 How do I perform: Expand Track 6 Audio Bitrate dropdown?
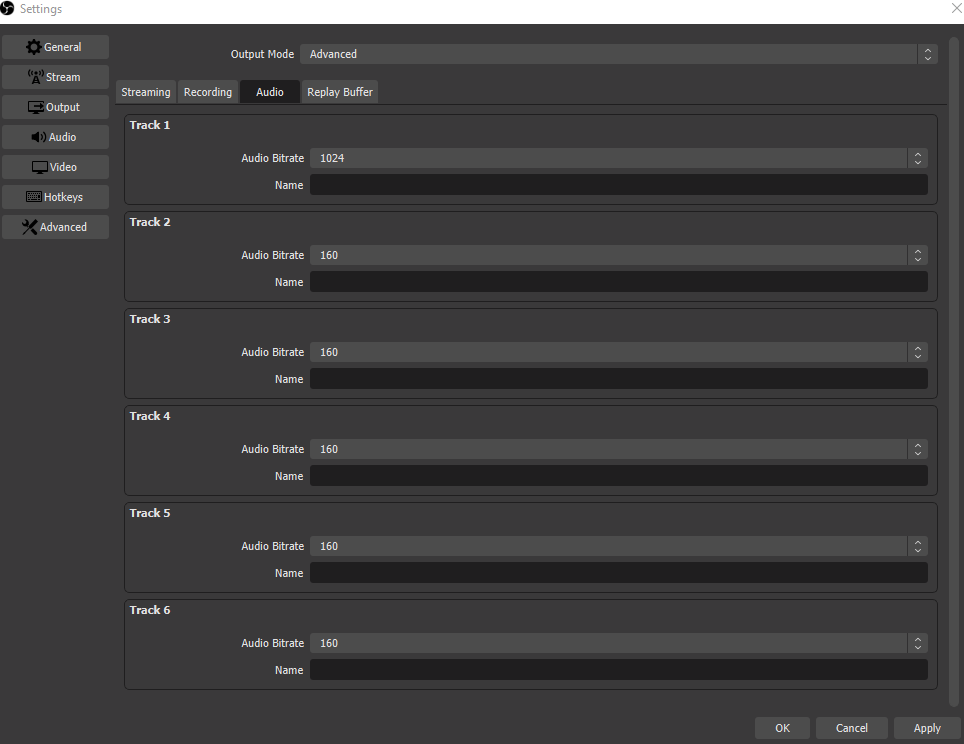[x=618, y=643]
